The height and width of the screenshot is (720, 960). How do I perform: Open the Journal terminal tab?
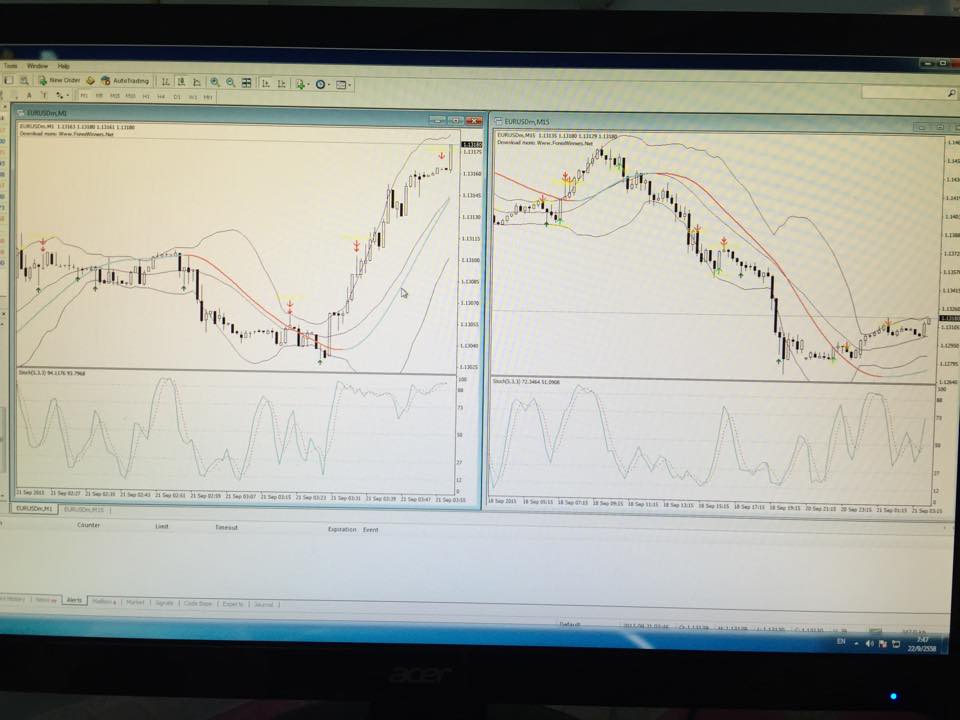click(x=263, y=605)
